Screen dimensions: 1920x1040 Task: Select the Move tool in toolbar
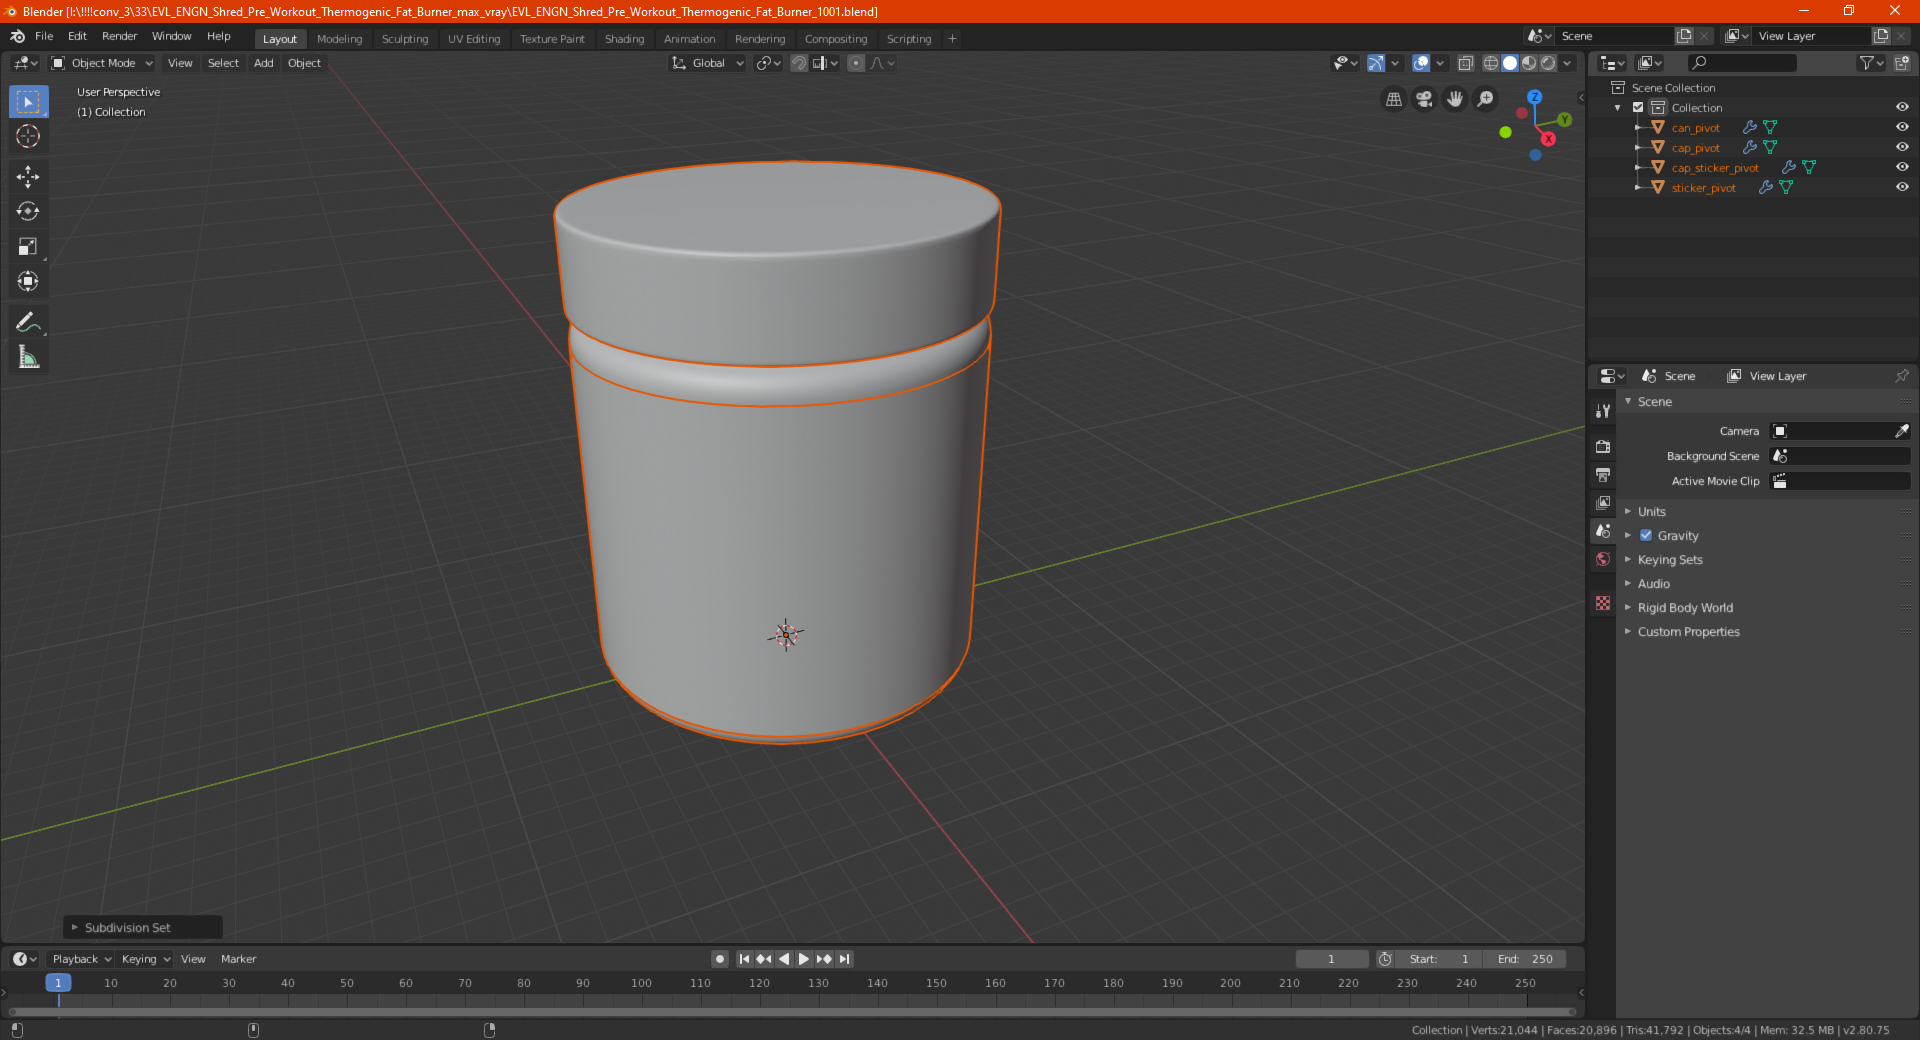tap(28, 177)
